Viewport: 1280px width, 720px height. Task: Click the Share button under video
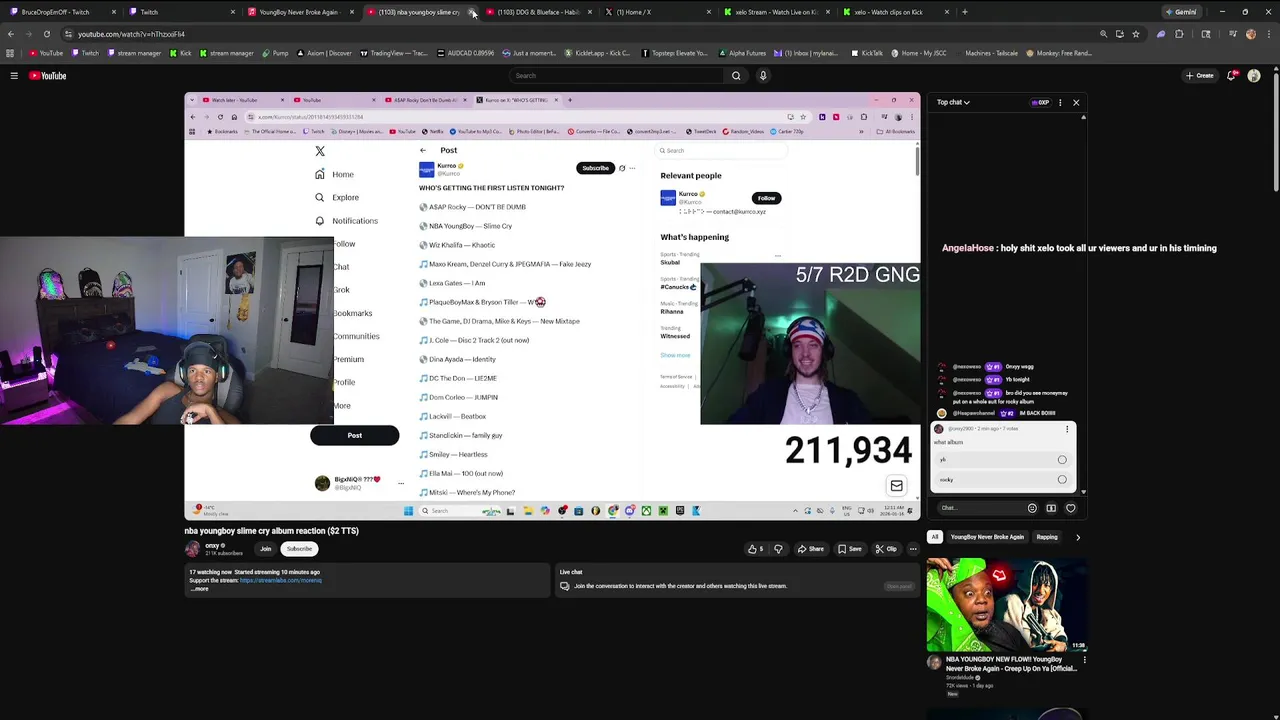pyautogui.click(x=811, y=549)
